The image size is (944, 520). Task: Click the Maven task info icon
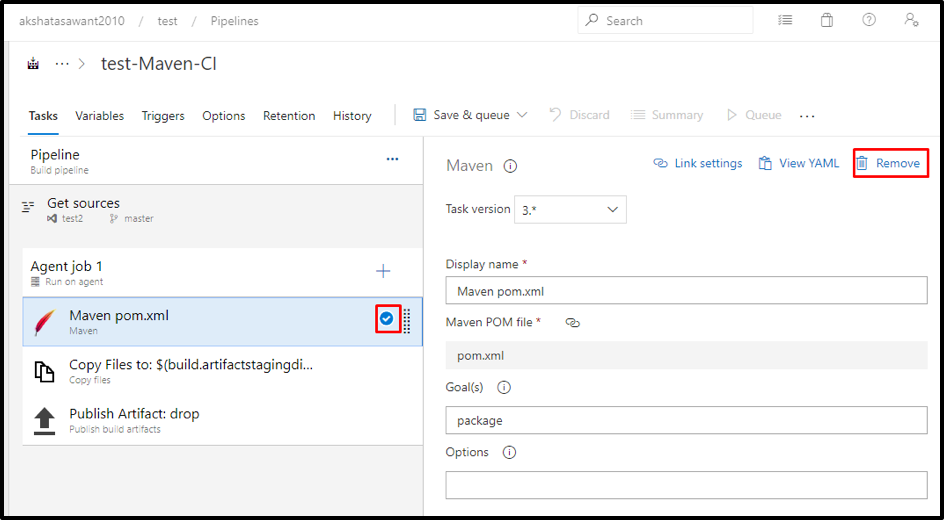(x=510, y=166)
